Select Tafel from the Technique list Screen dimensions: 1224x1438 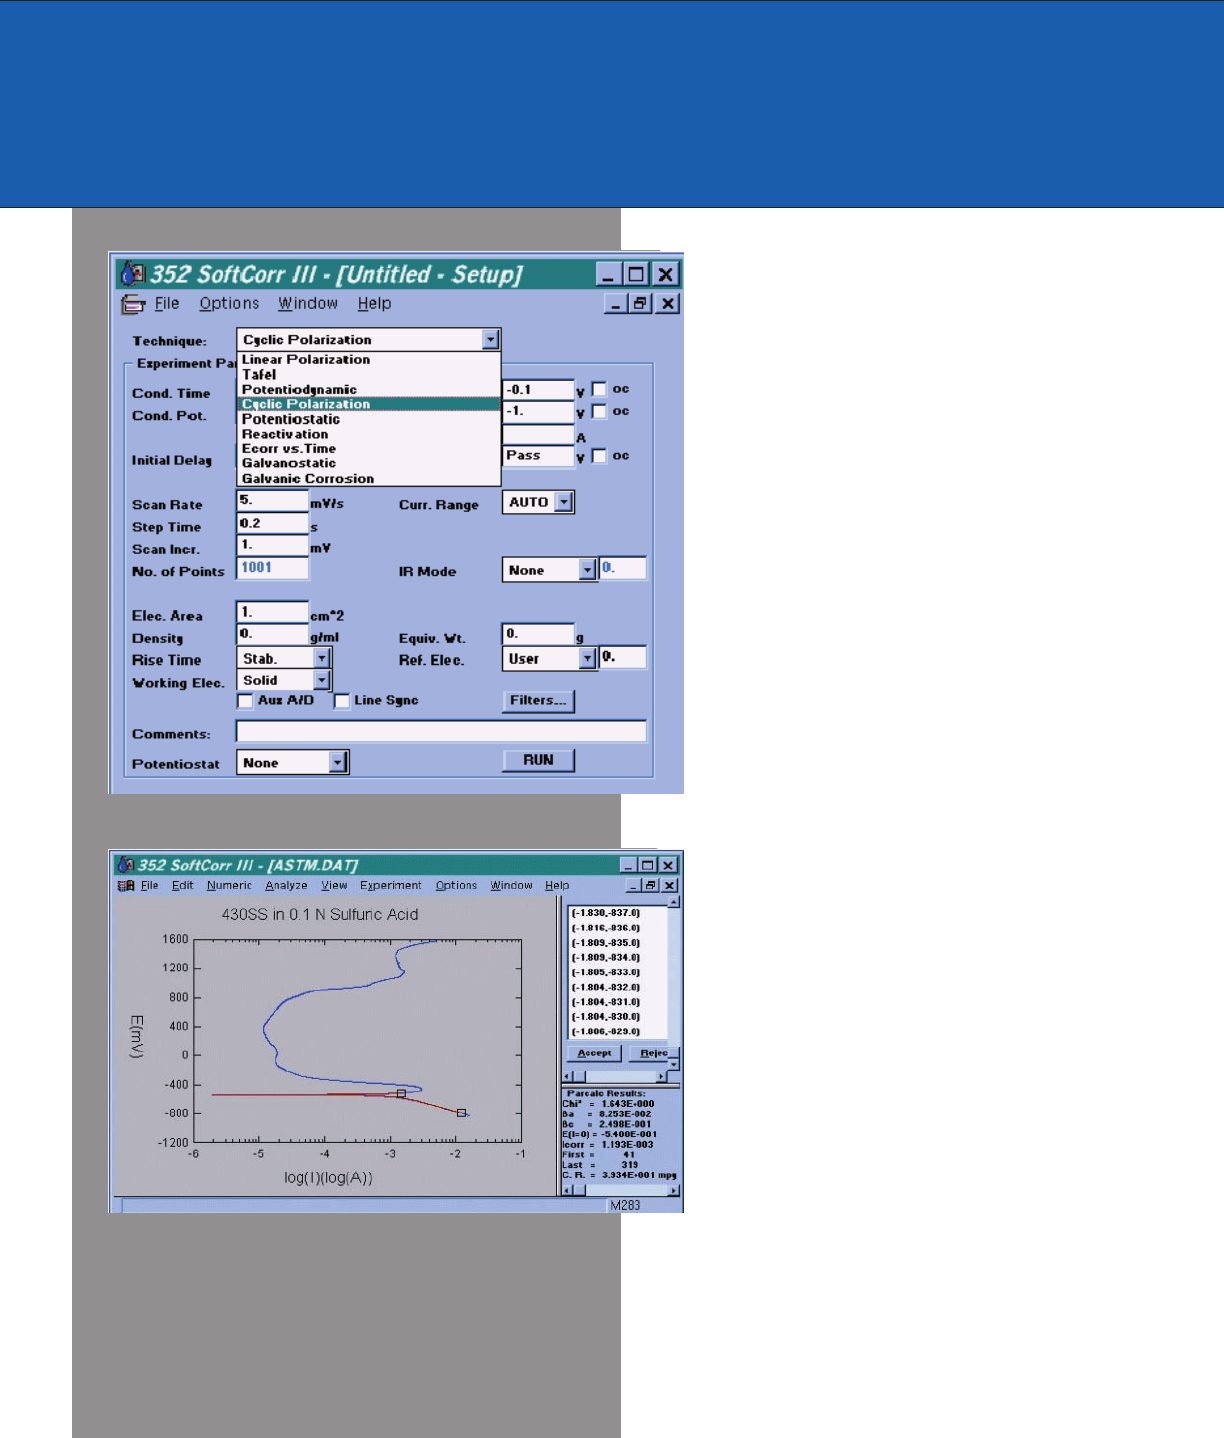point(259,374)
